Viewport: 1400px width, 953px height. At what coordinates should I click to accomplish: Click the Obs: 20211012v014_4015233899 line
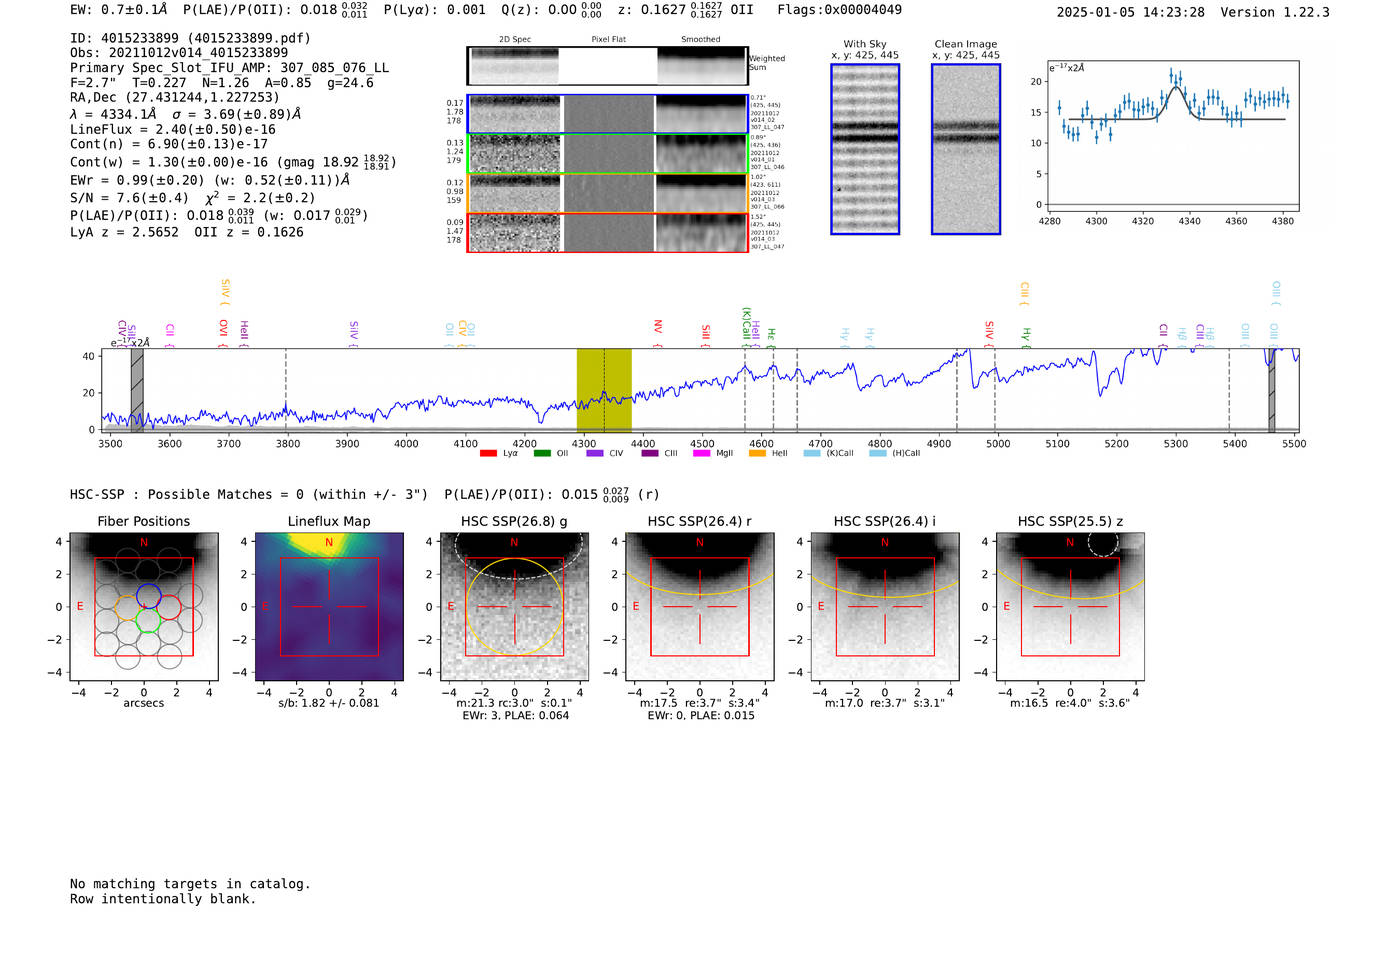pos(179,53)
